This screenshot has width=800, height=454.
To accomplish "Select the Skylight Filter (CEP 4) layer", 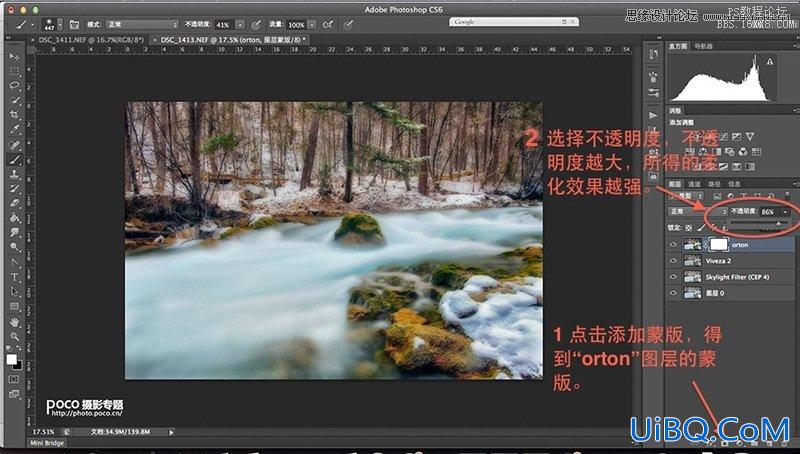I will point(730,277).
